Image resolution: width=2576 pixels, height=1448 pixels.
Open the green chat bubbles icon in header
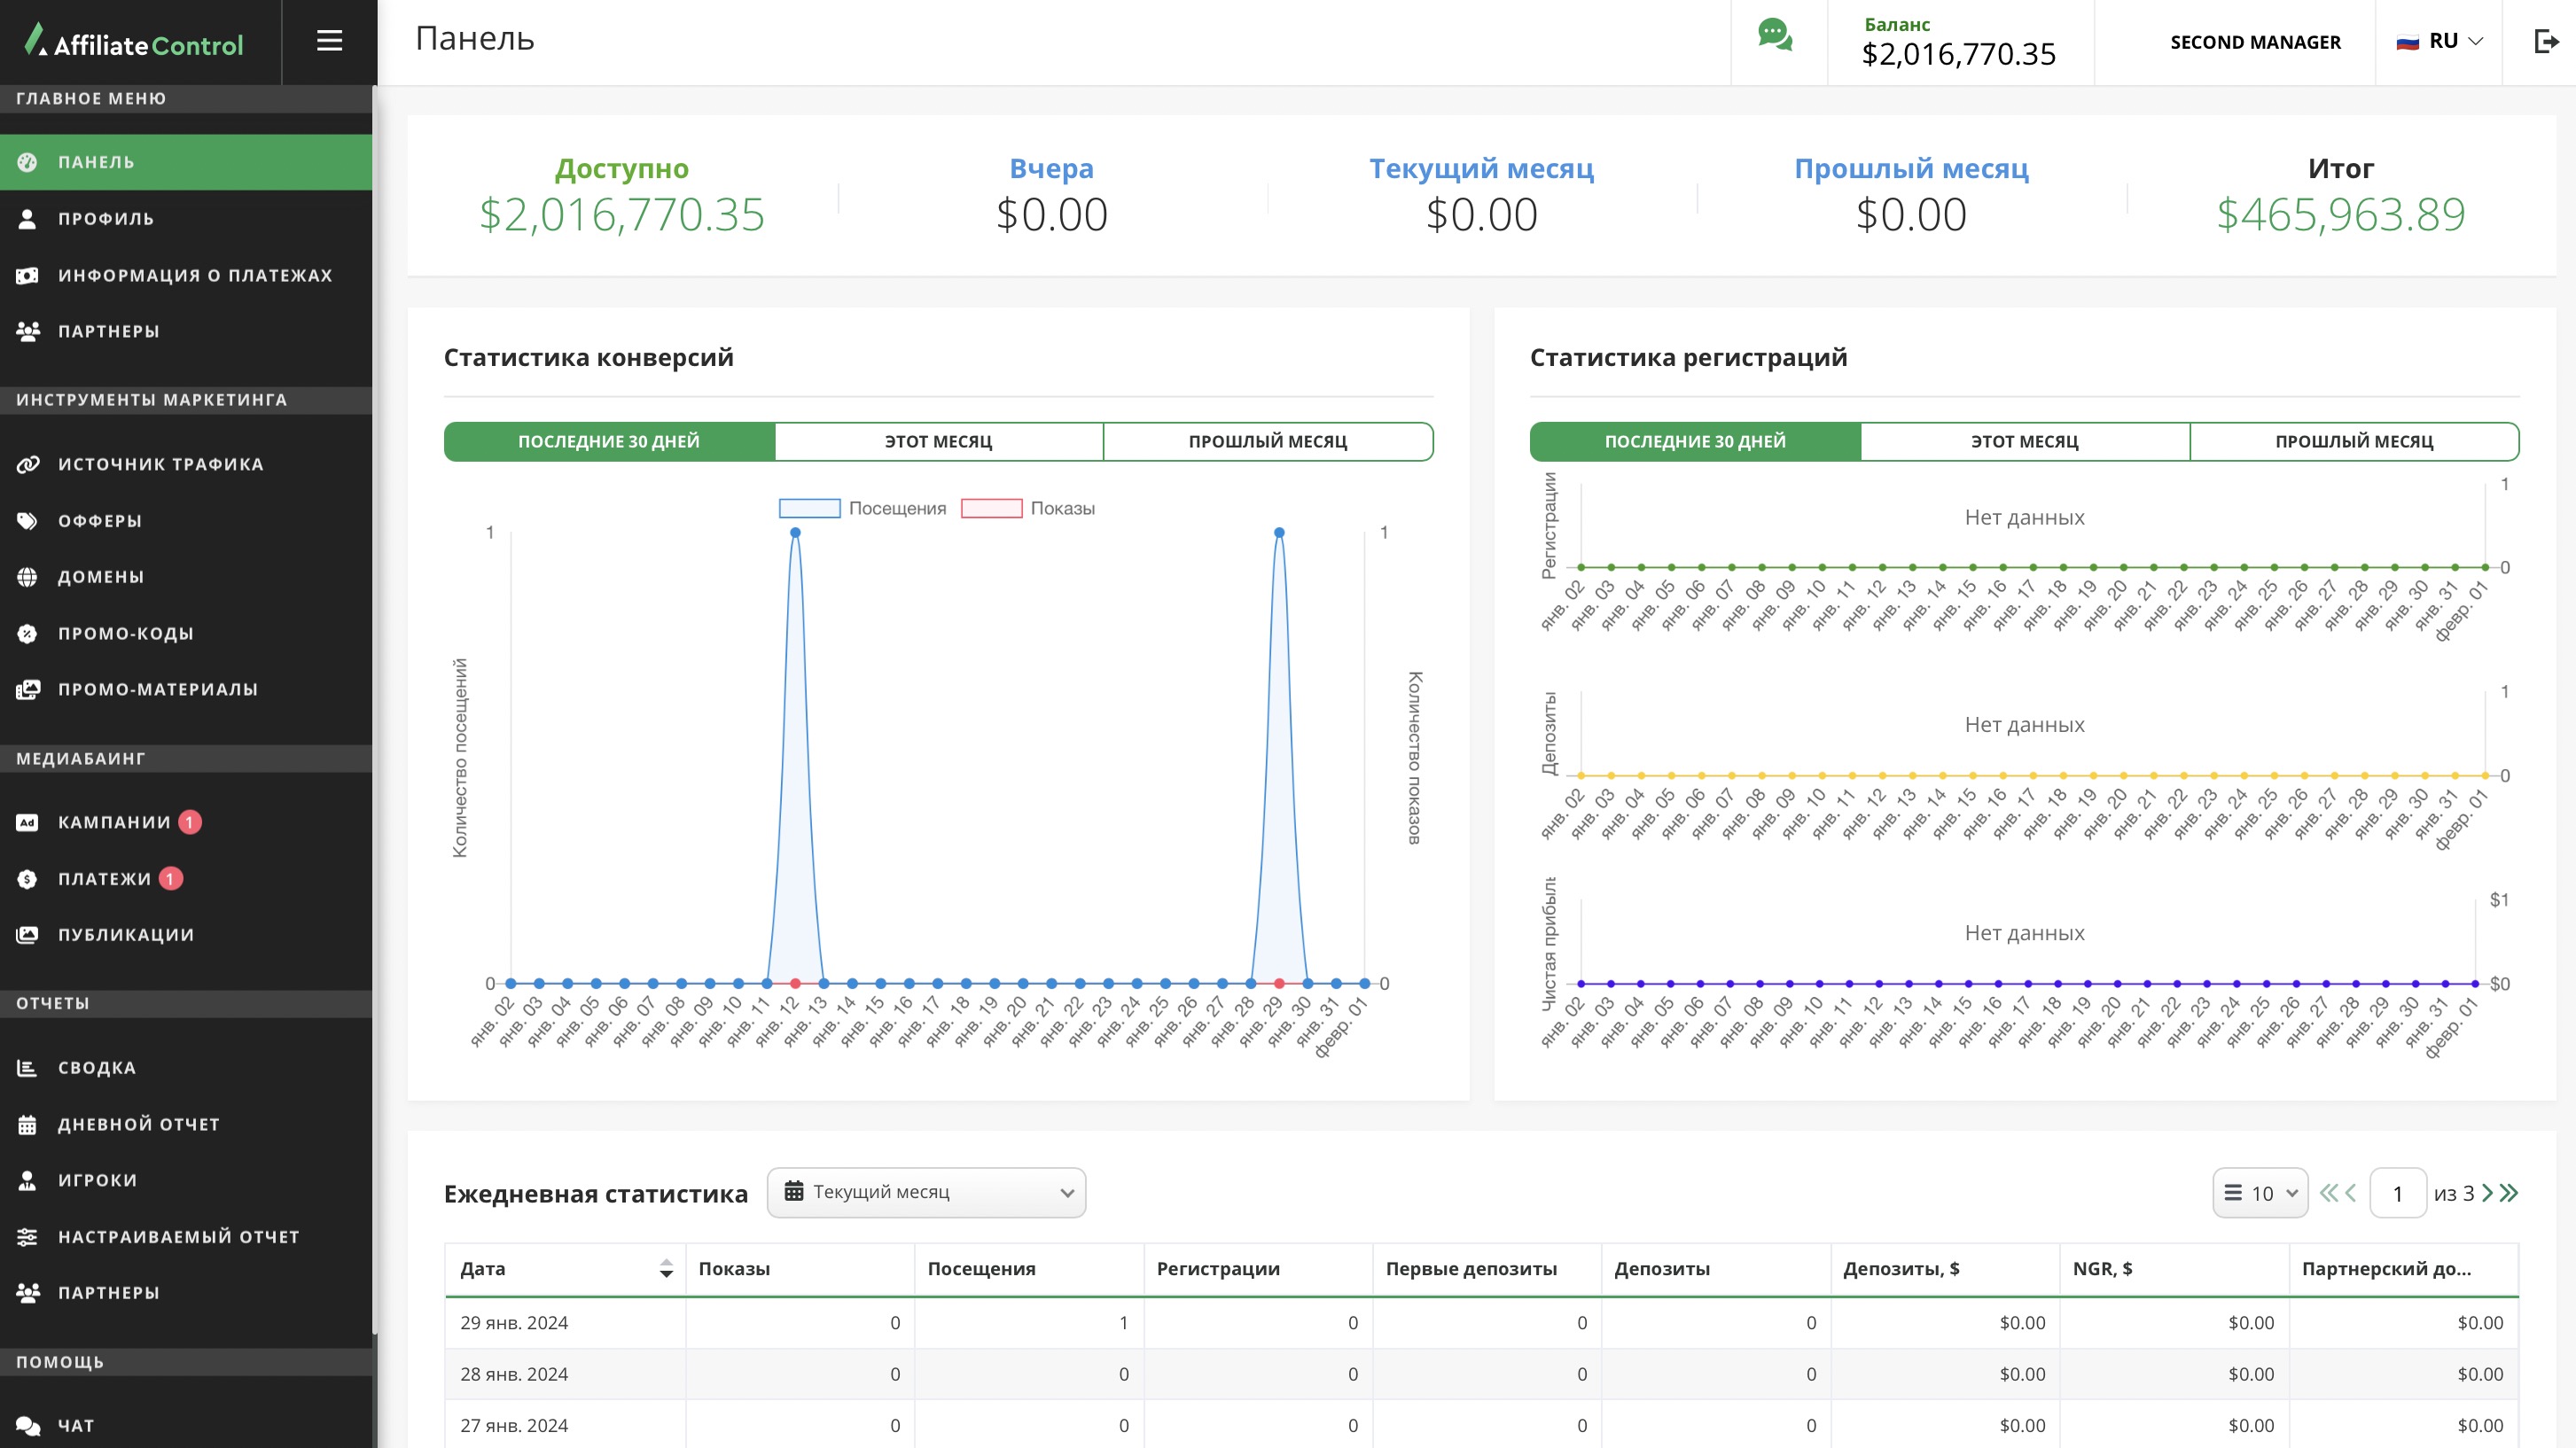[1775, 36]
